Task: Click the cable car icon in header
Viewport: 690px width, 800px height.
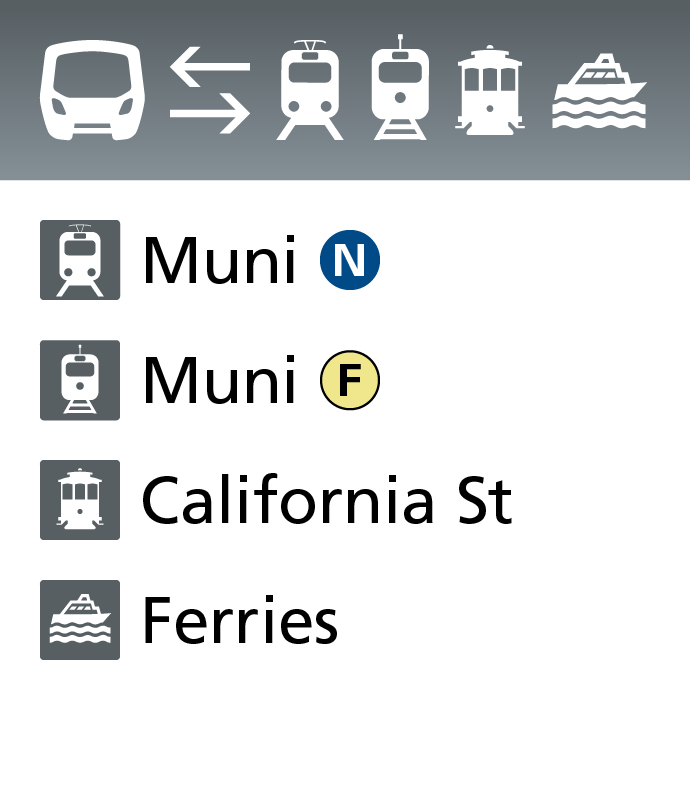Action: click(489, 89)
